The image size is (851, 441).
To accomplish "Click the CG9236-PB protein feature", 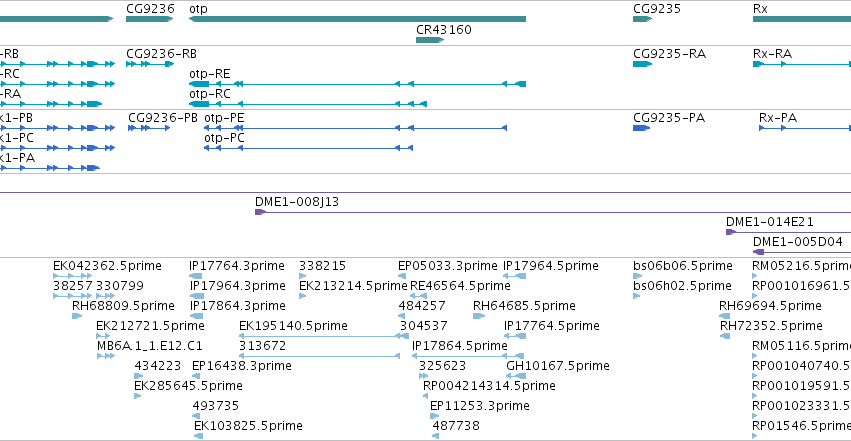I will (x=149, y=128).
